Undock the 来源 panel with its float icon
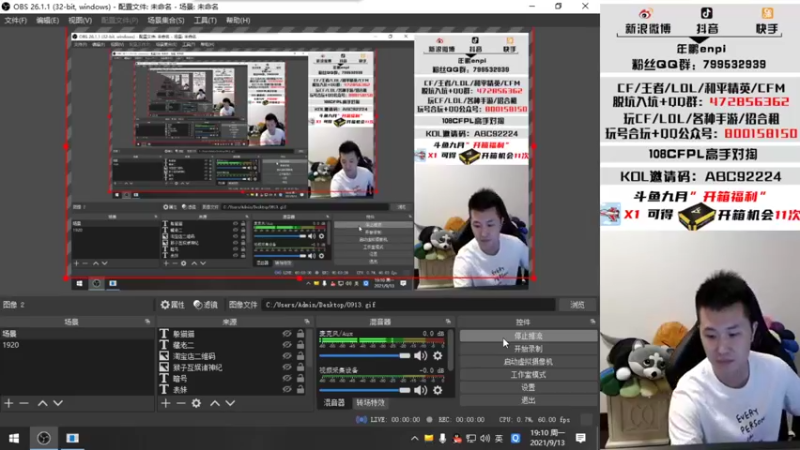The height and width of the screenshot is (450, 800). [x=307, y=322]
